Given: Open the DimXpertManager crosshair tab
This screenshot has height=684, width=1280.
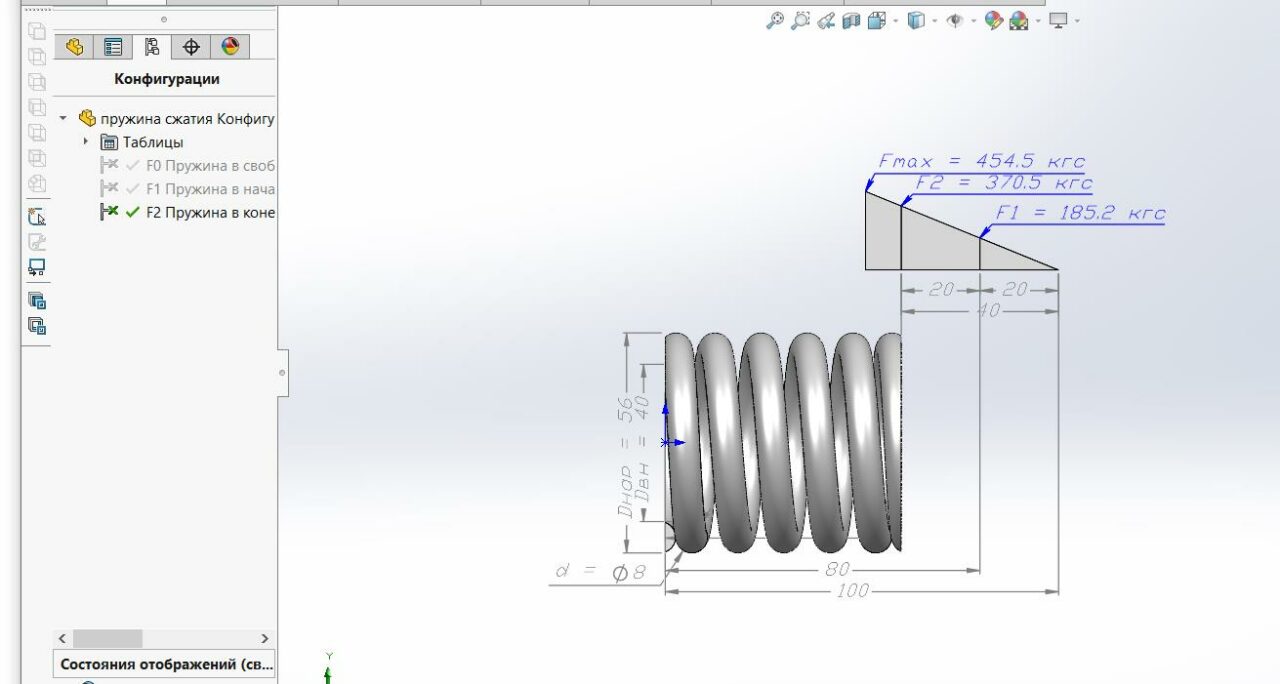Looking at the screenshot, I should 191,47.
